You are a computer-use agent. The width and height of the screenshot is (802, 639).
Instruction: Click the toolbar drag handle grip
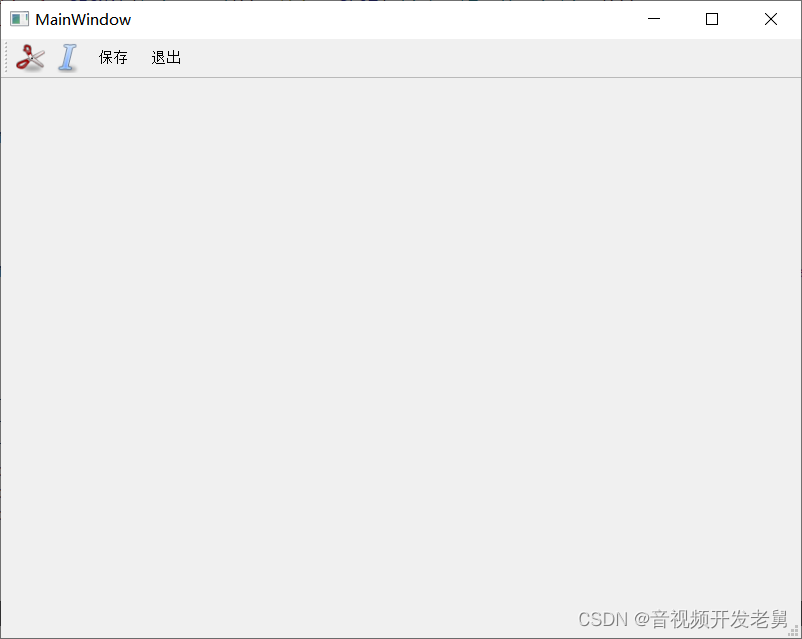point(6,57)
